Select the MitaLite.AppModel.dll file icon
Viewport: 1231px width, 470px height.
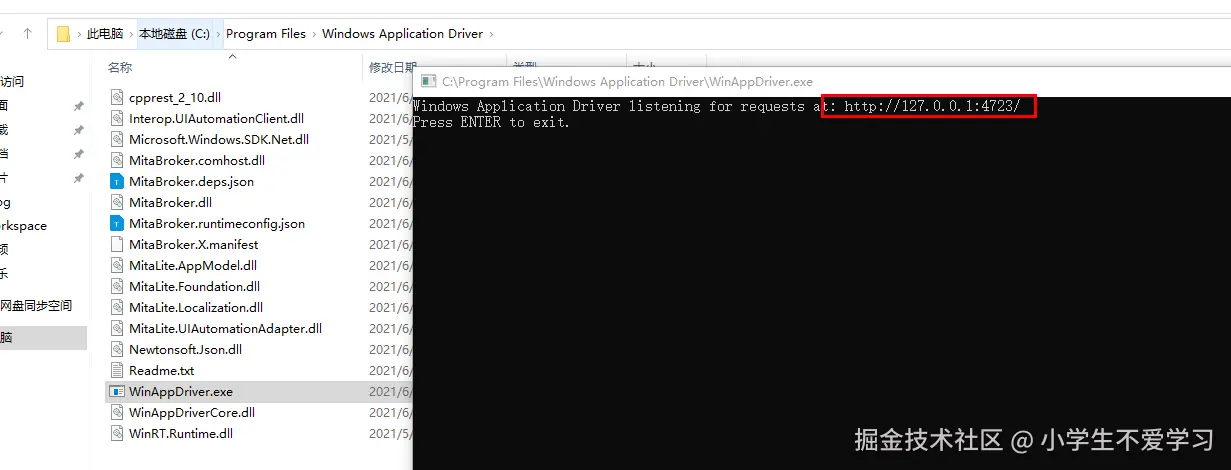pyautogui.click(x=117, y=265)
